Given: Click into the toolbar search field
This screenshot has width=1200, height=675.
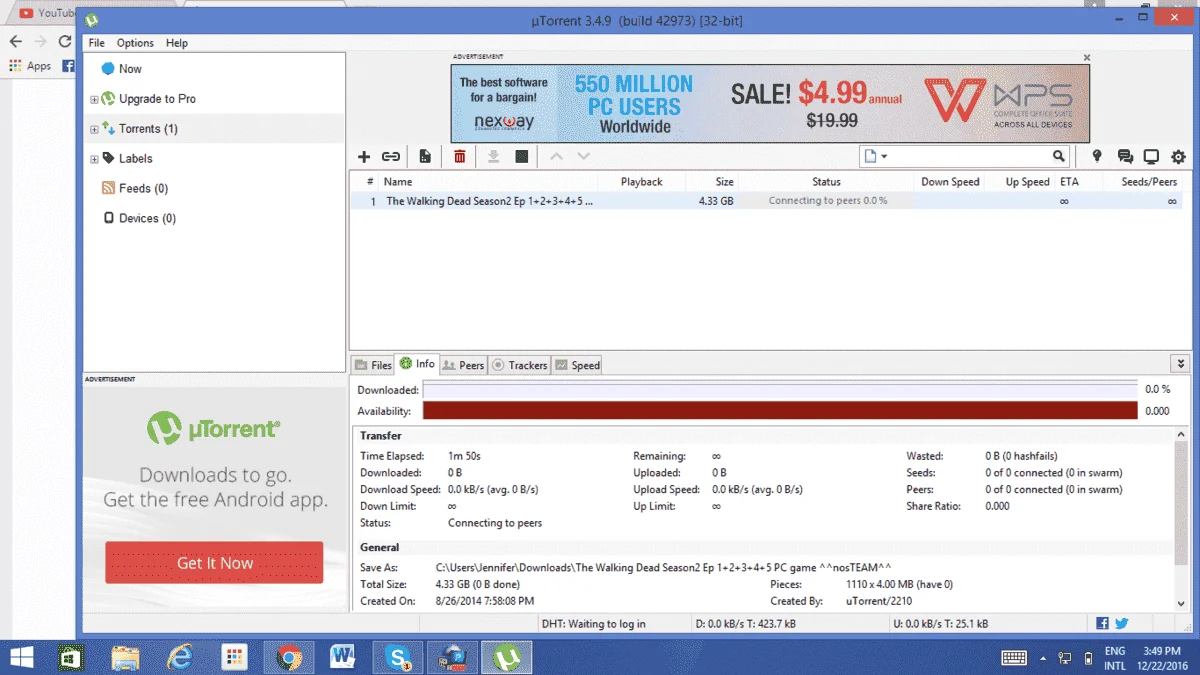Looking at the screenshot, I should click(970, 156).
